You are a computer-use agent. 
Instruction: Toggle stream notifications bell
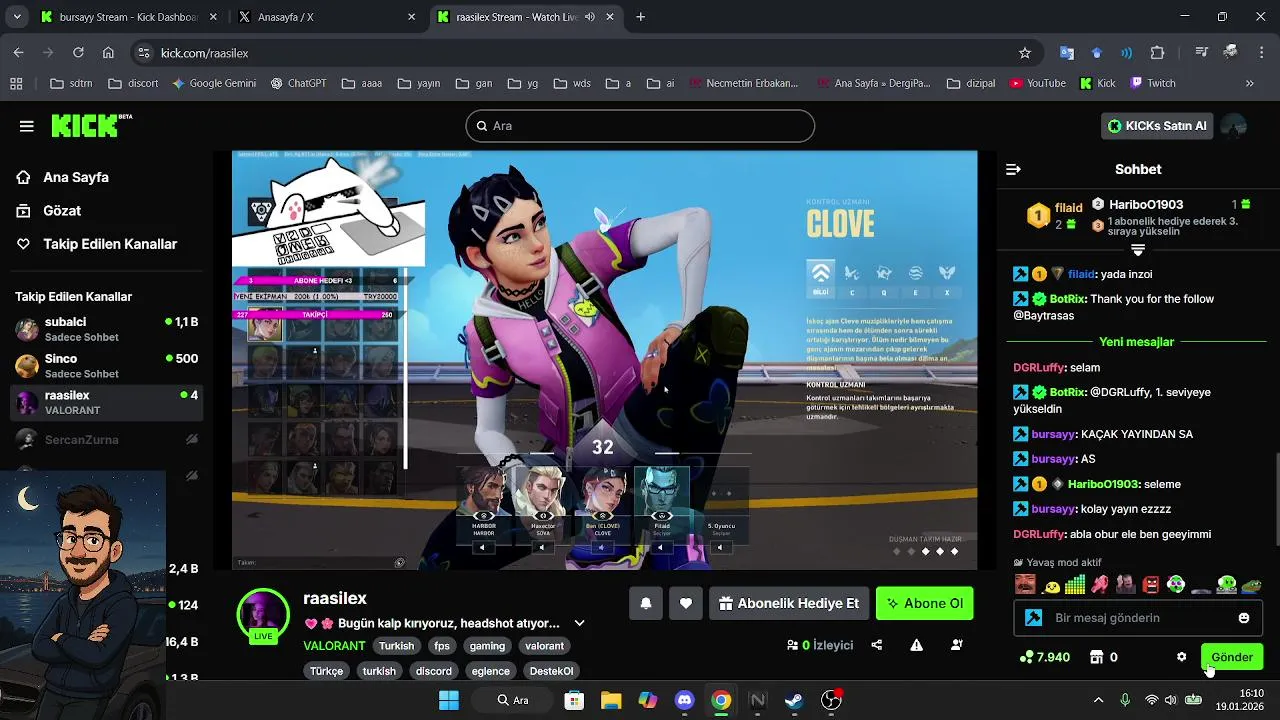646,603
